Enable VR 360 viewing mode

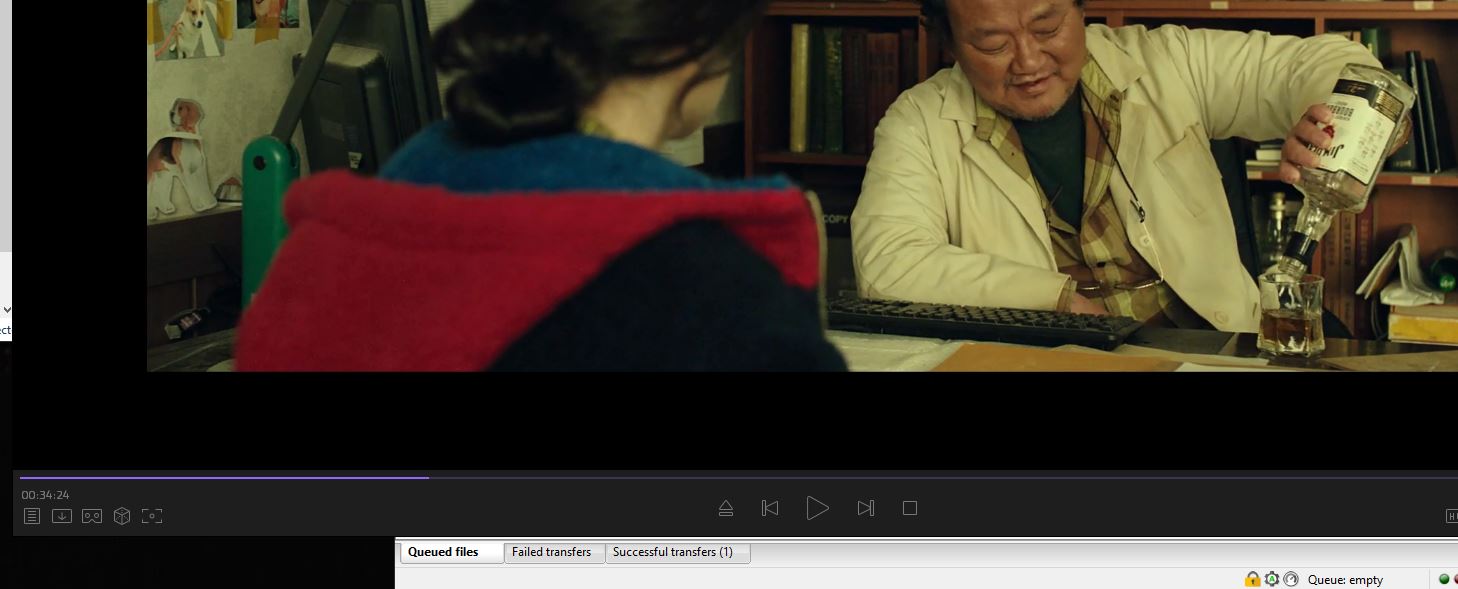(92, 516)
